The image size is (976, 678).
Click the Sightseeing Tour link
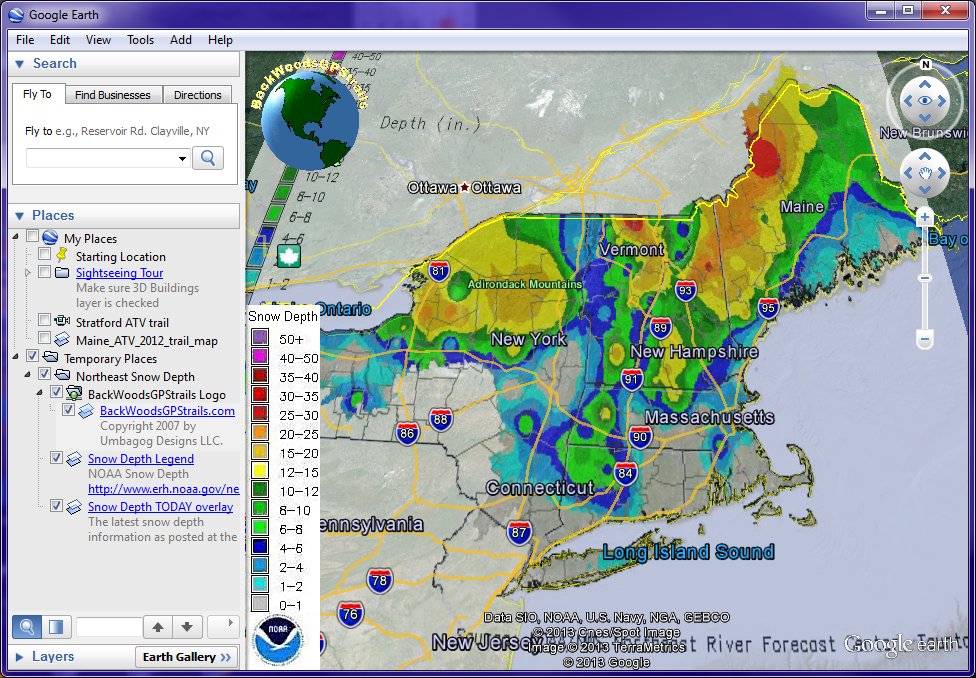point(120,273)
